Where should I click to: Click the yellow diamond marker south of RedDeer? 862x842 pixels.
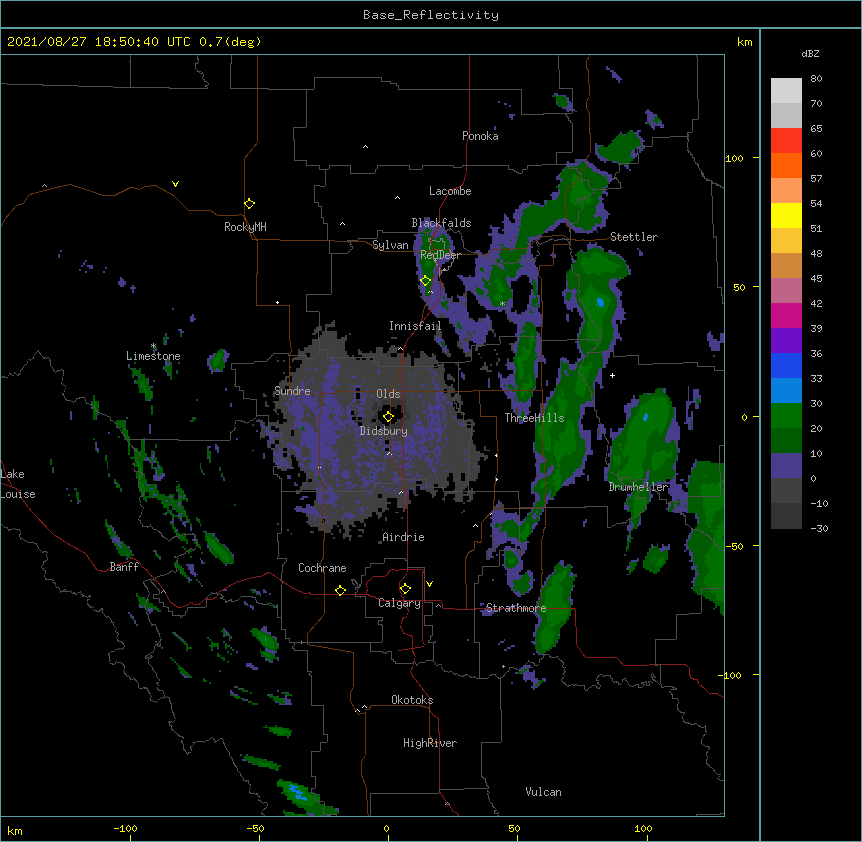point(426,281)
